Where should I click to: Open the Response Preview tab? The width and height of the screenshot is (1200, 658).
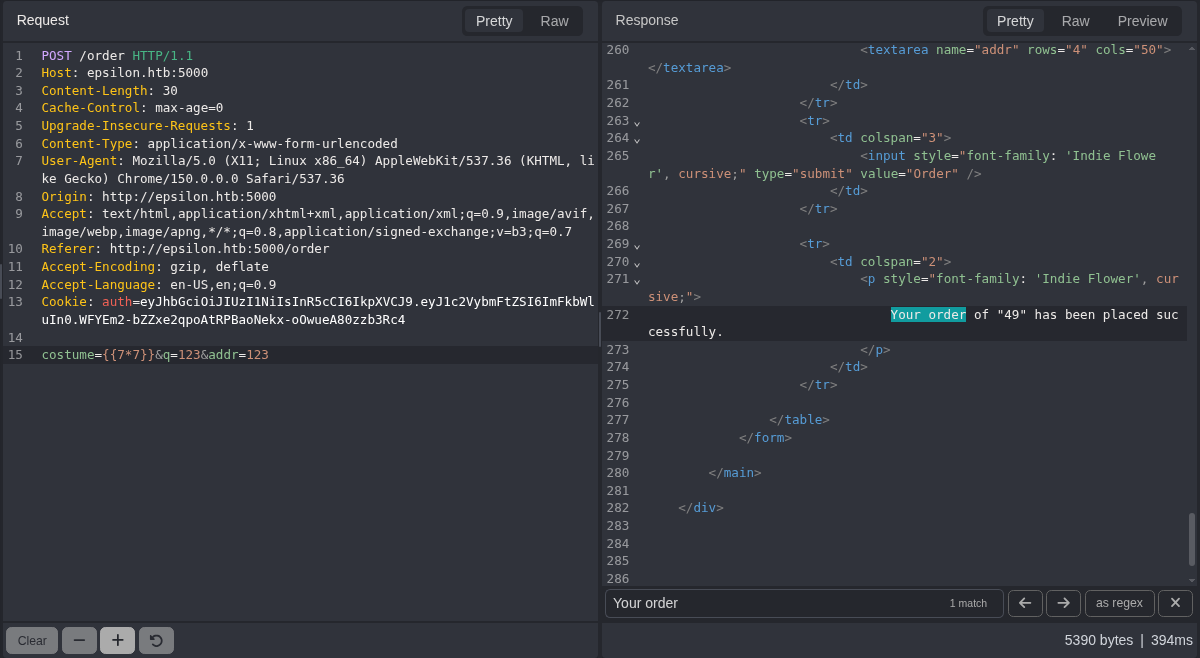[x=1142, y=21]
